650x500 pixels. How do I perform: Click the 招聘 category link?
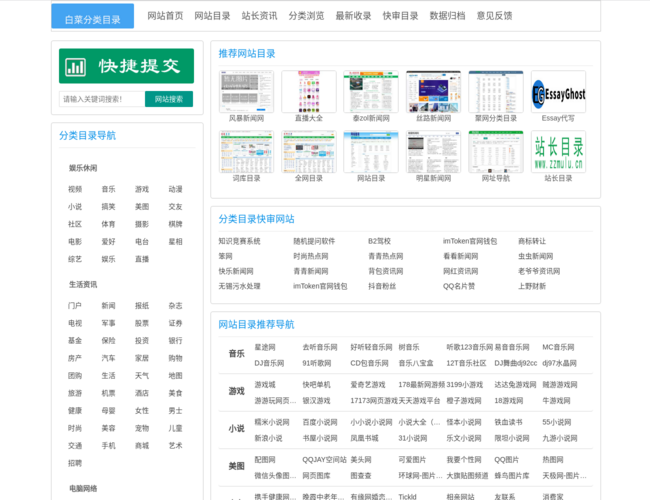[x=75, y=463]
